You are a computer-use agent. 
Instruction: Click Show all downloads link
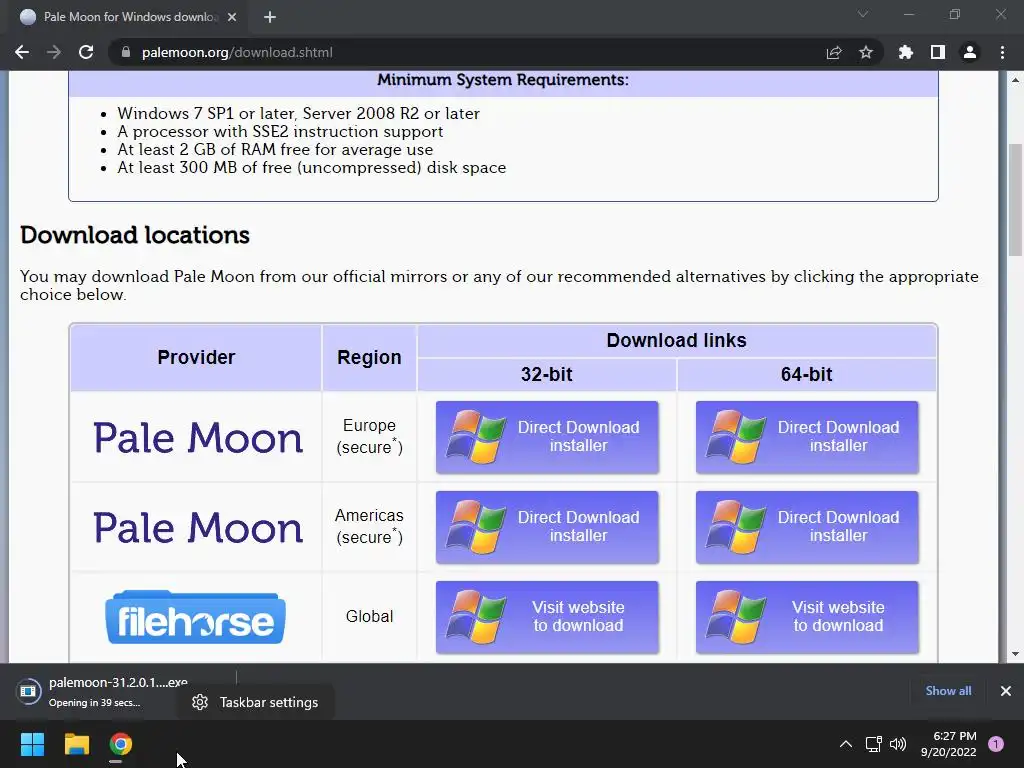[x=948, y=691]
